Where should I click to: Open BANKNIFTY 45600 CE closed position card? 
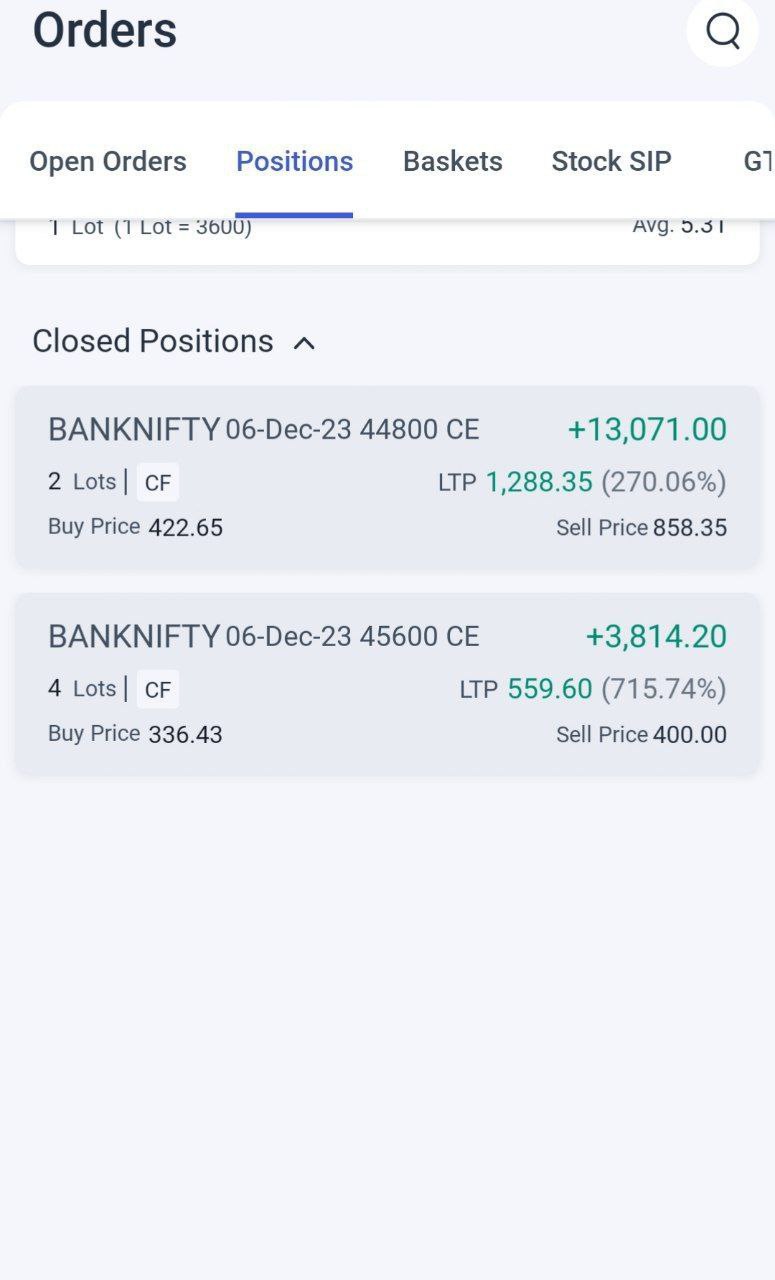point(387,684)
